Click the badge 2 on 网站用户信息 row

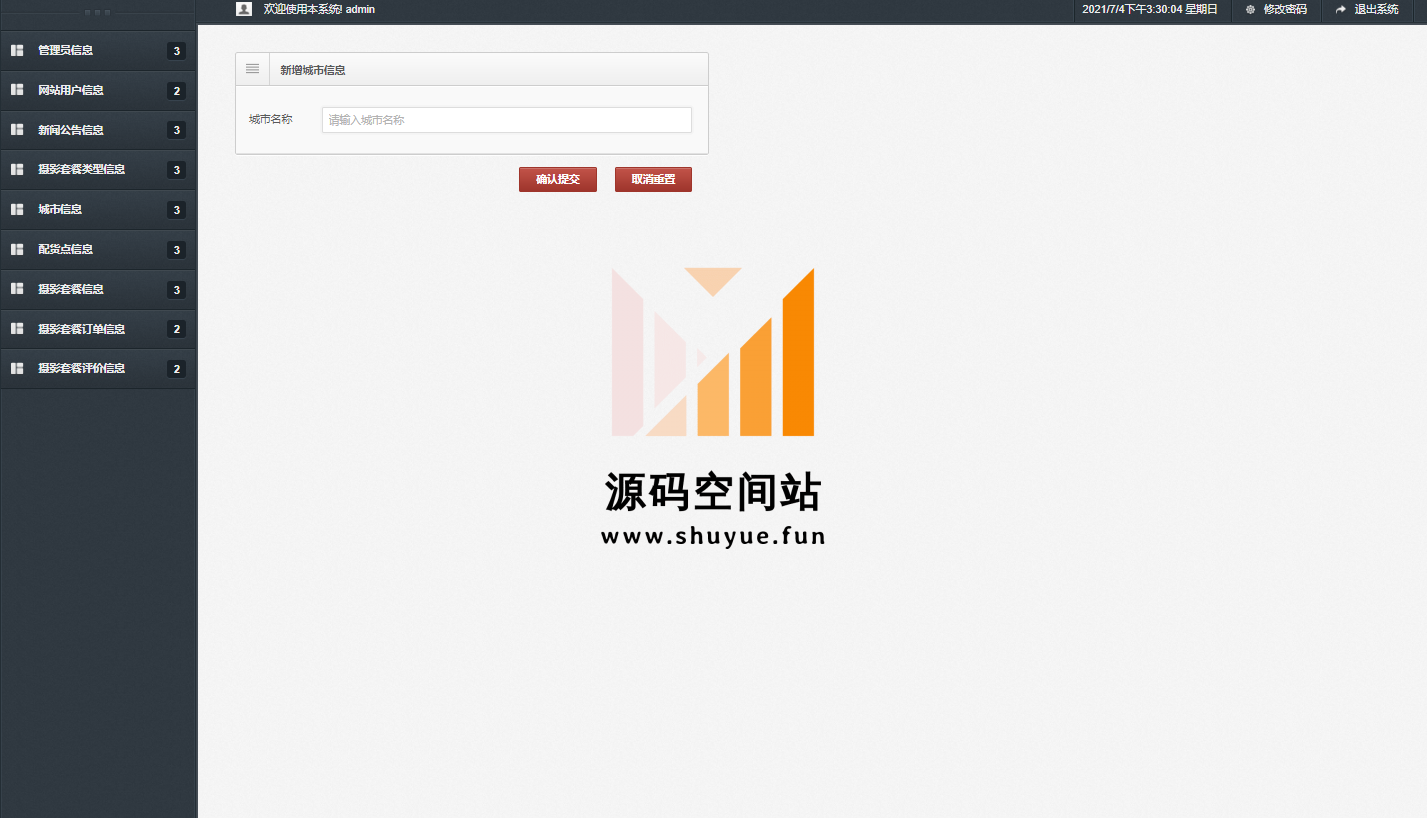pos(176,91)
